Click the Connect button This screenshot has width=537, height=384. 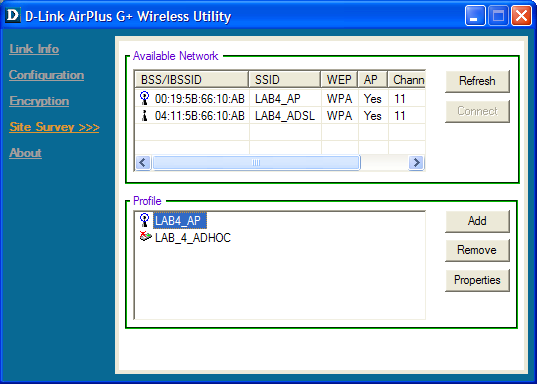pyautogui.click(x=477, y=111)
